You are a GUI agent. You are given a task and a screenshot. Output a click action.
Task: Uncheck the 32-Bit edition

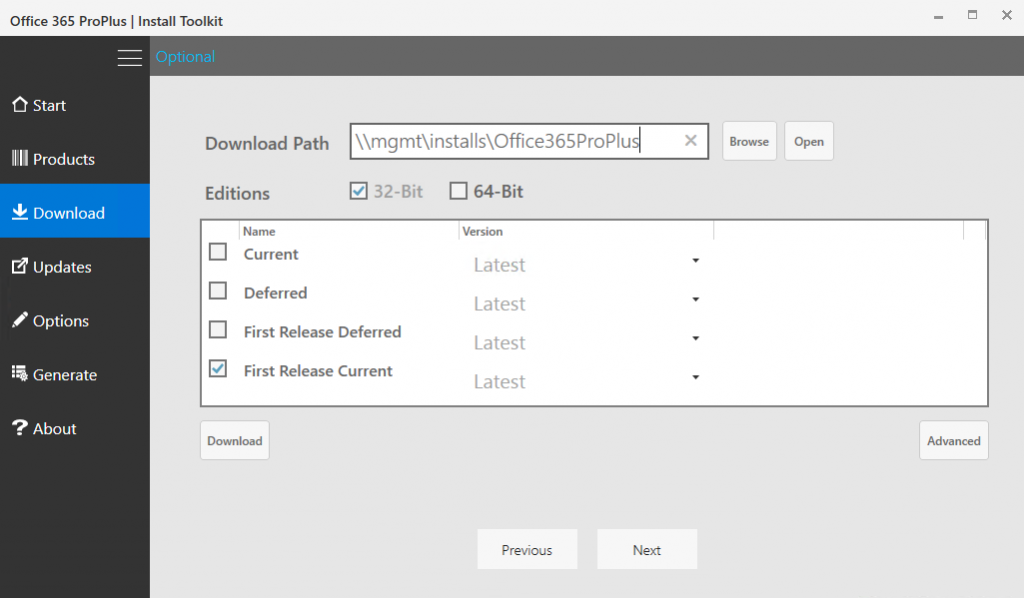358,190
